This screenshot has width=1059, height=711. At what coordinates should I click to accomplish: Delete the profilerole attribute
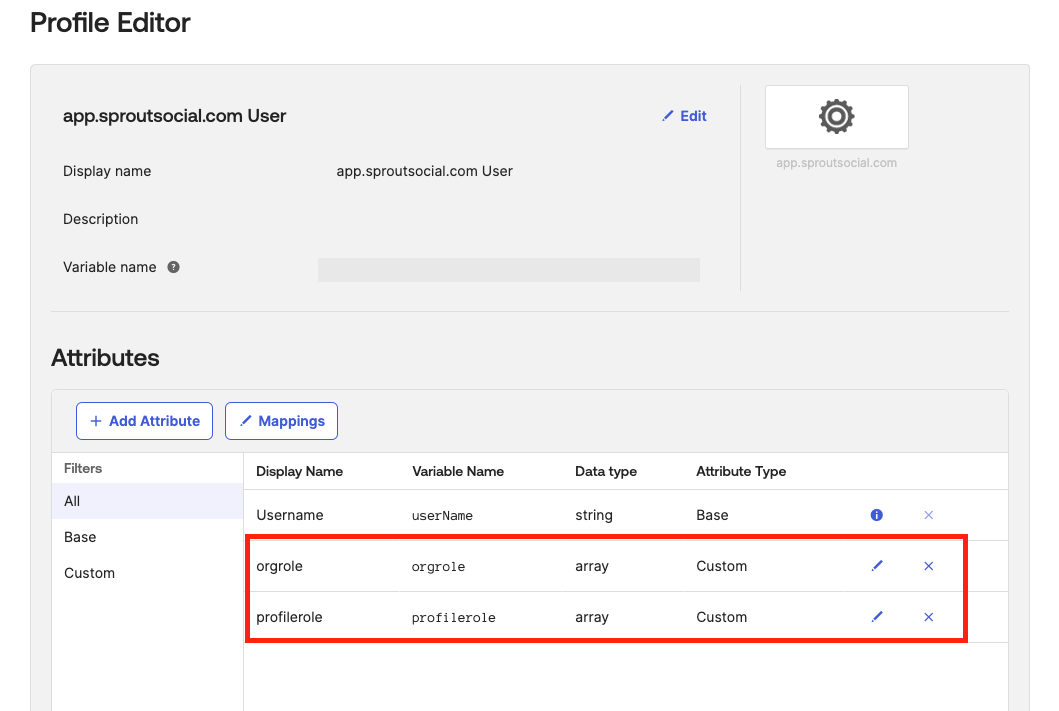point(929,616)
